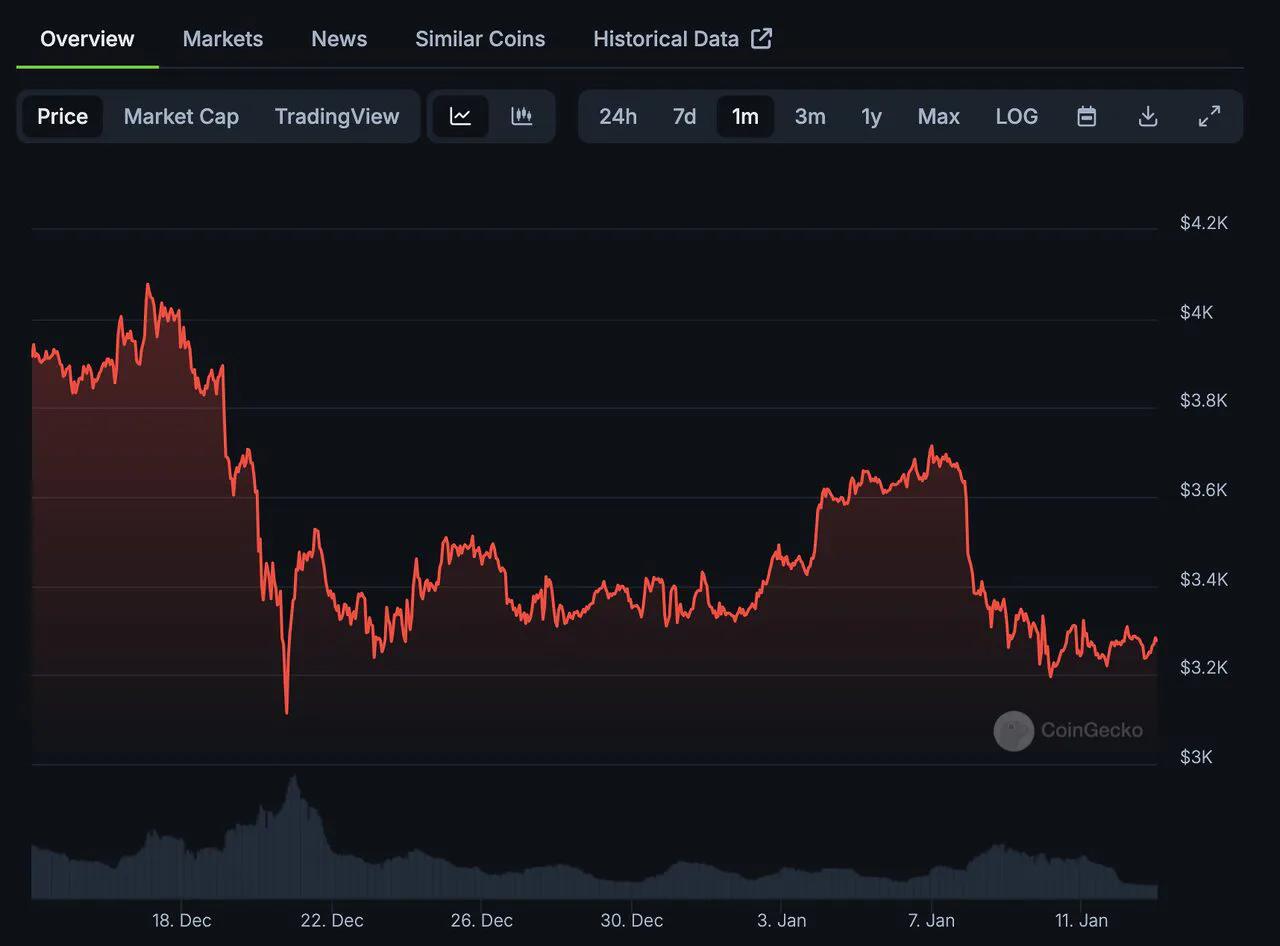
Task: Toggle LOG scale on the chart
Action: click(1017, 116)
